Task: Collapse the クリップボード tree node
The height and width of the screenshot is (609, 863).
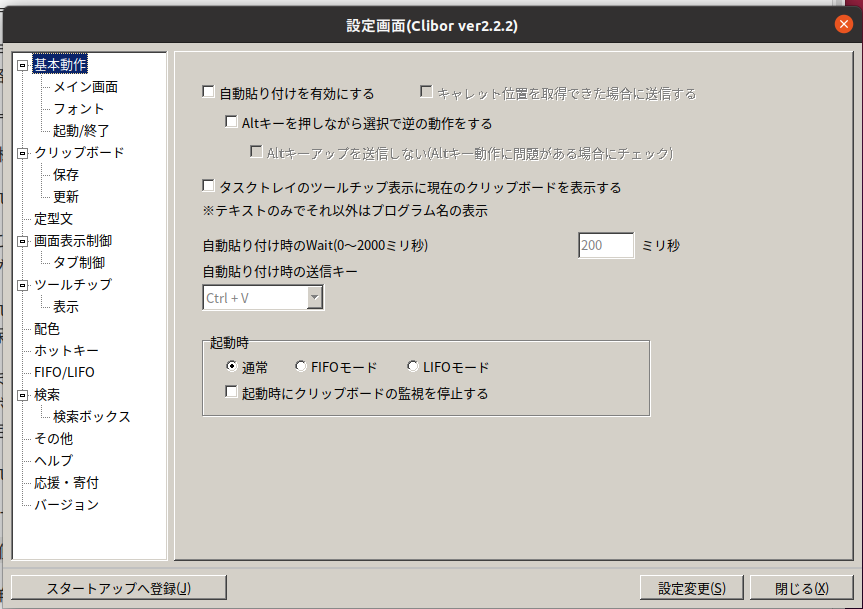Action: pyautogui.click(x=23, y=153)
